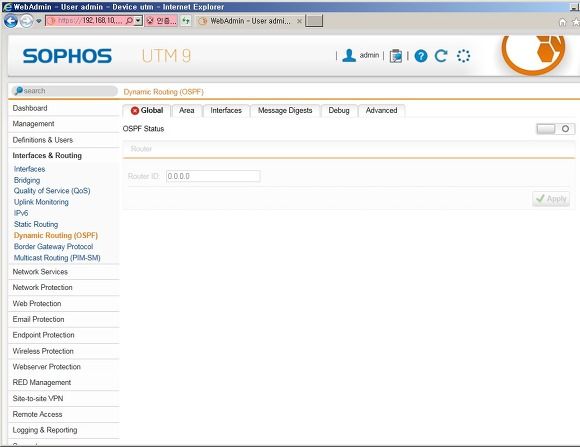Expand the Management menu

(x=64, y=124)
